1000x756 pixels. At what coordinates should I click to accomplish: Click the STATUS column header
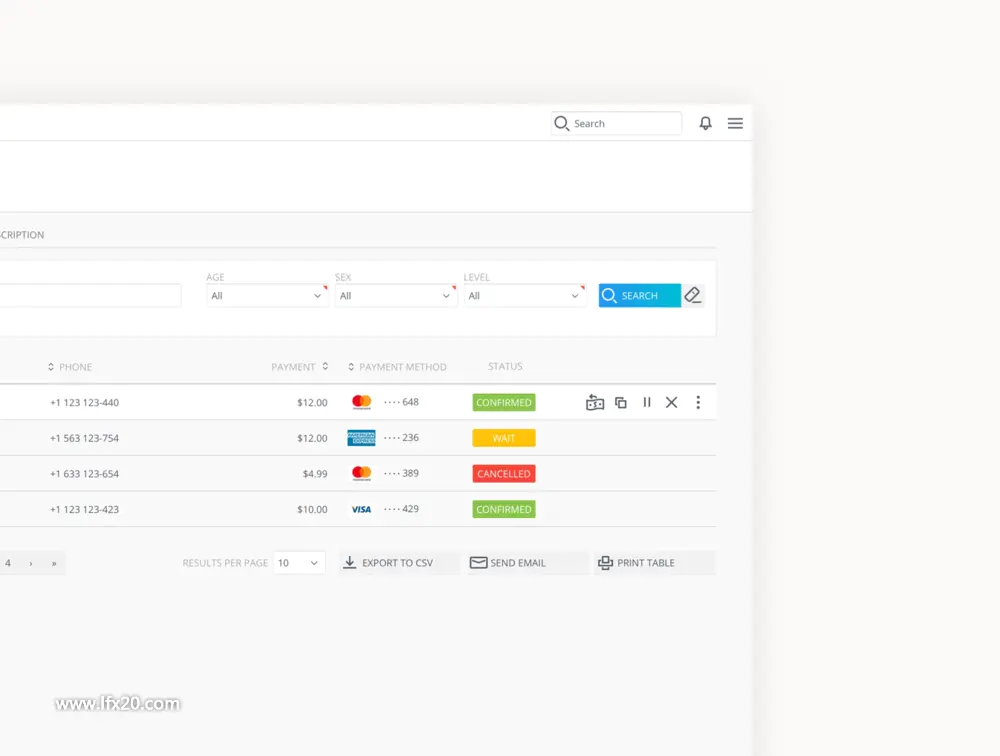[x=505, y=366]
